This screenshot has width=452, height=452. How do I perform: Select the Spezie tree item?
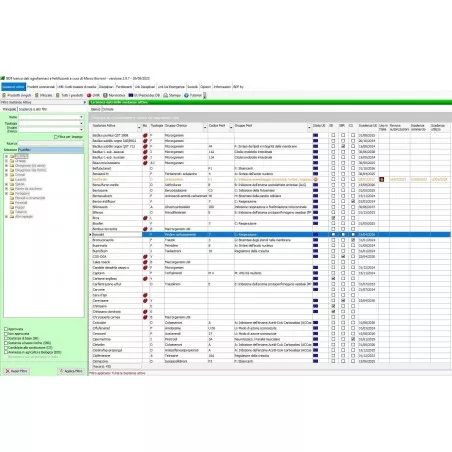point(20,184)
